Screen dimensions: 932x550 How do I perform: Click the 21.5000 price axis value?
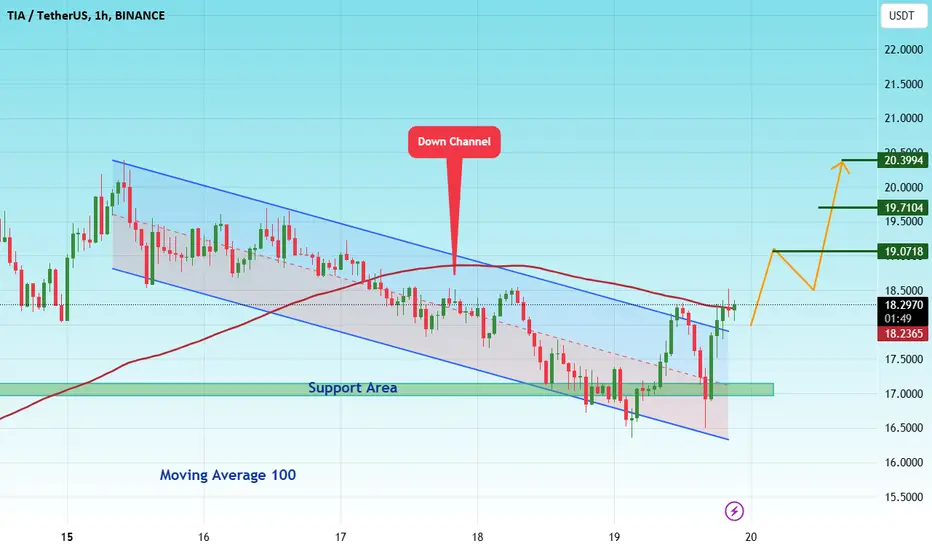point(903,84)
